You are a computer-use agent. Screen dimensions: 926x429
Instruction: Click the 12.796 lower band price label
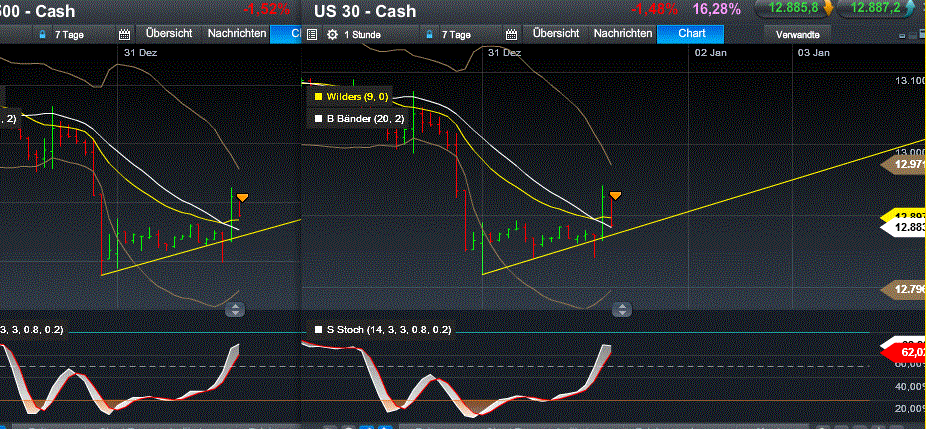coord(904,289)
